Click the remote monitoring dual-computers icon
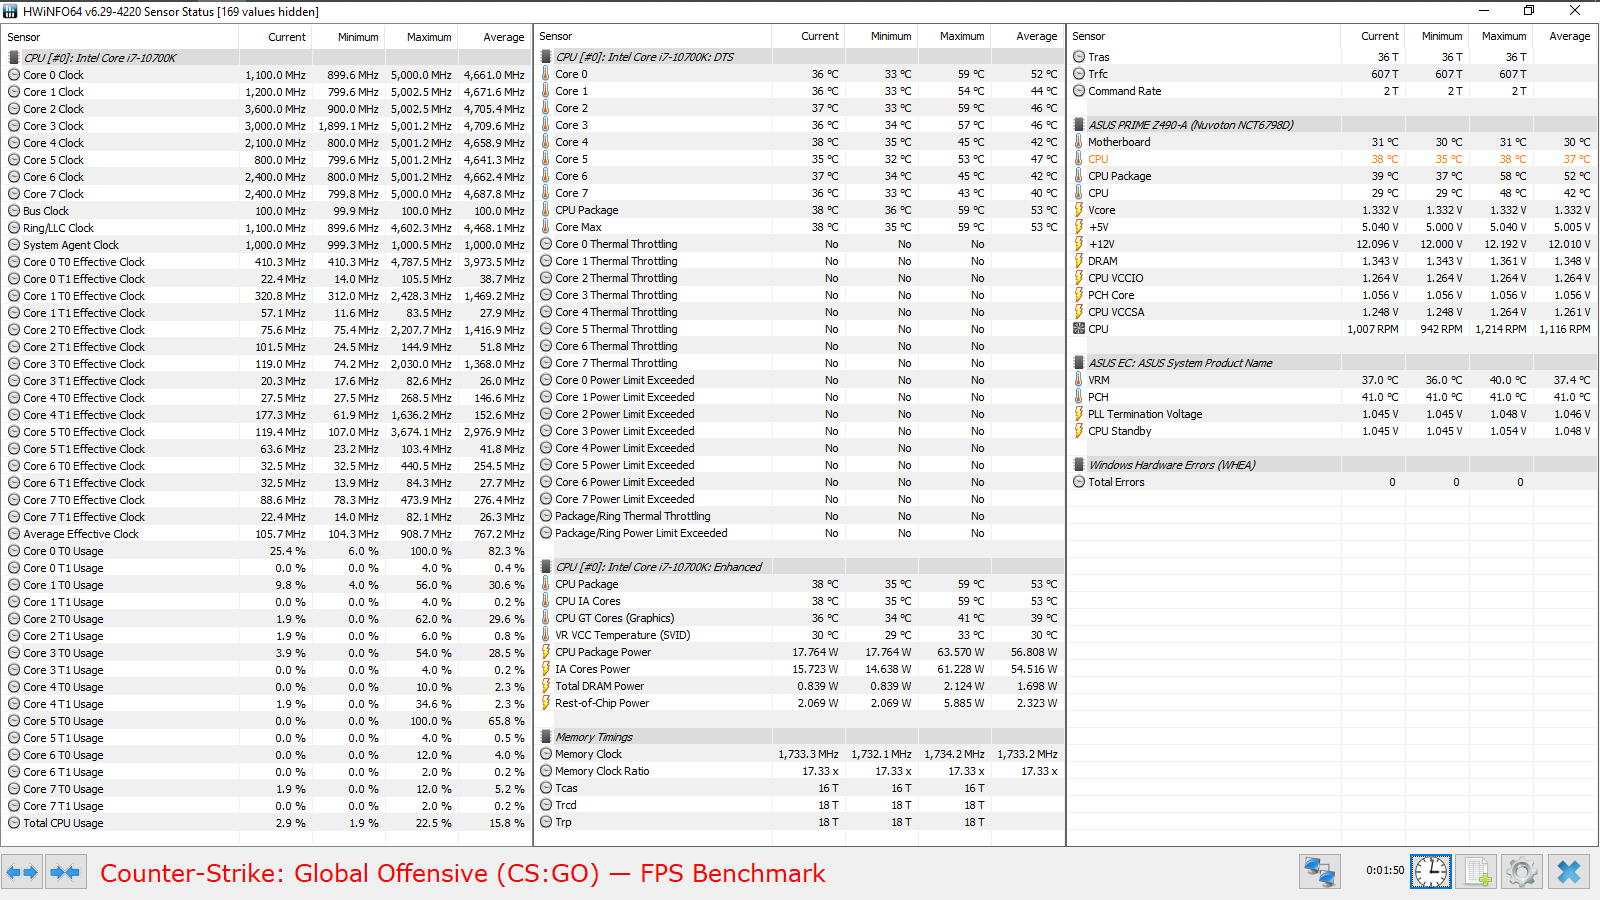 point(1319,872)
